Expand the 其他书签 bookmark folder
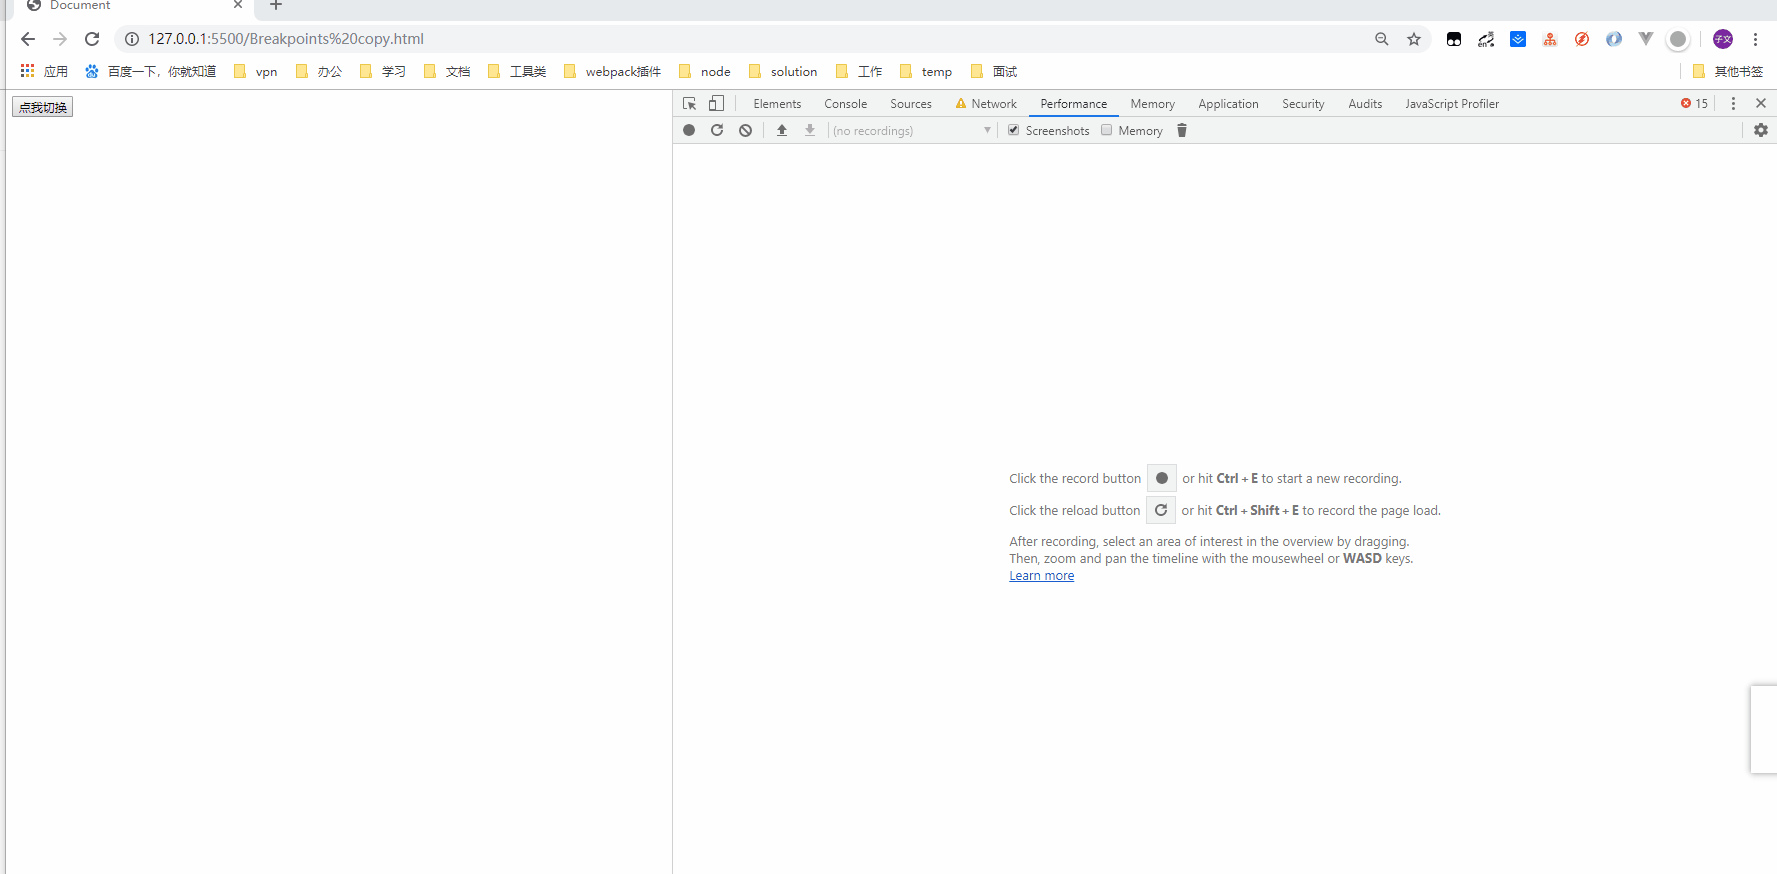 point(1728,71)
